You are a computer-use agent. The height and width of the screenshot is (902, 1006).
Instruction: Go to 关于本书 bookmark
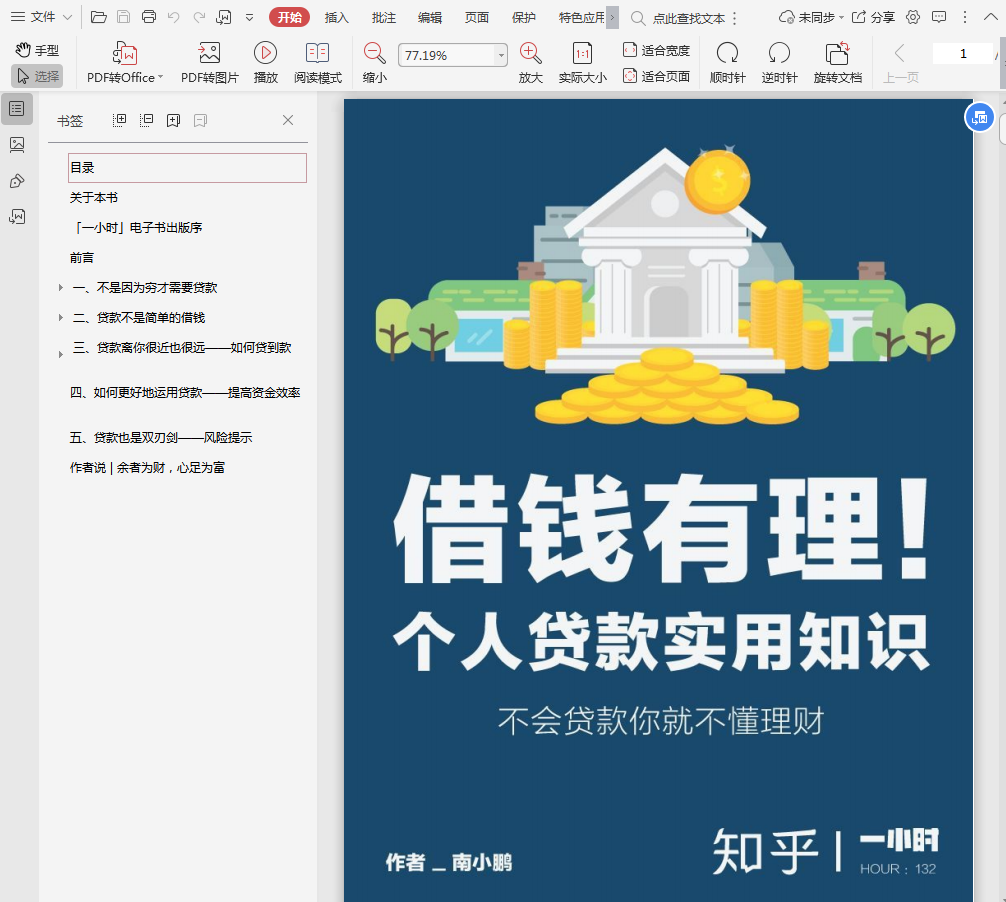tap(94, 198)
